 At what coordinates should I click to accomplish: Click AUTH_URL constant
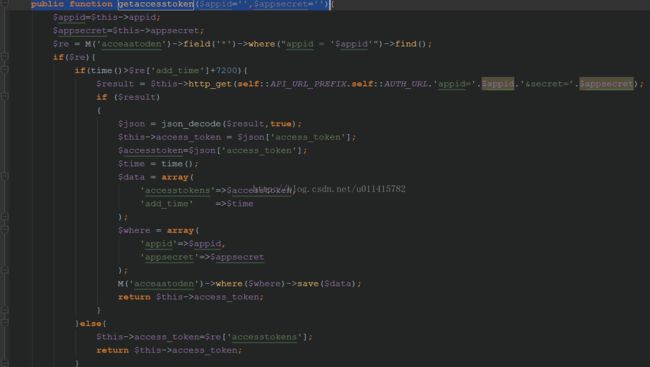pyautogui.click(x=406, y=84)
